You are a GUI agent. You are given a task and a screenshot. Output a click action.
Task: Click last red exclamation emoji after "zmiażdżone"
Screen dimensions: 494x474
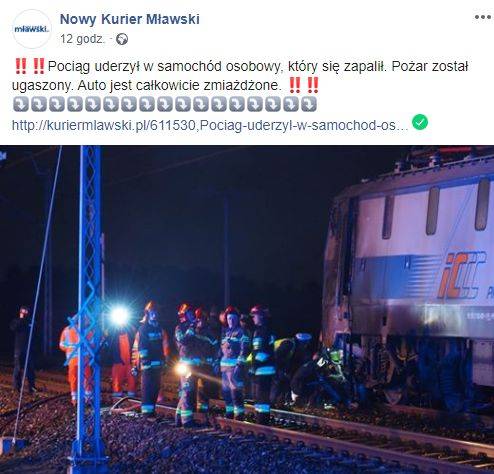click(x=313, y=85)
